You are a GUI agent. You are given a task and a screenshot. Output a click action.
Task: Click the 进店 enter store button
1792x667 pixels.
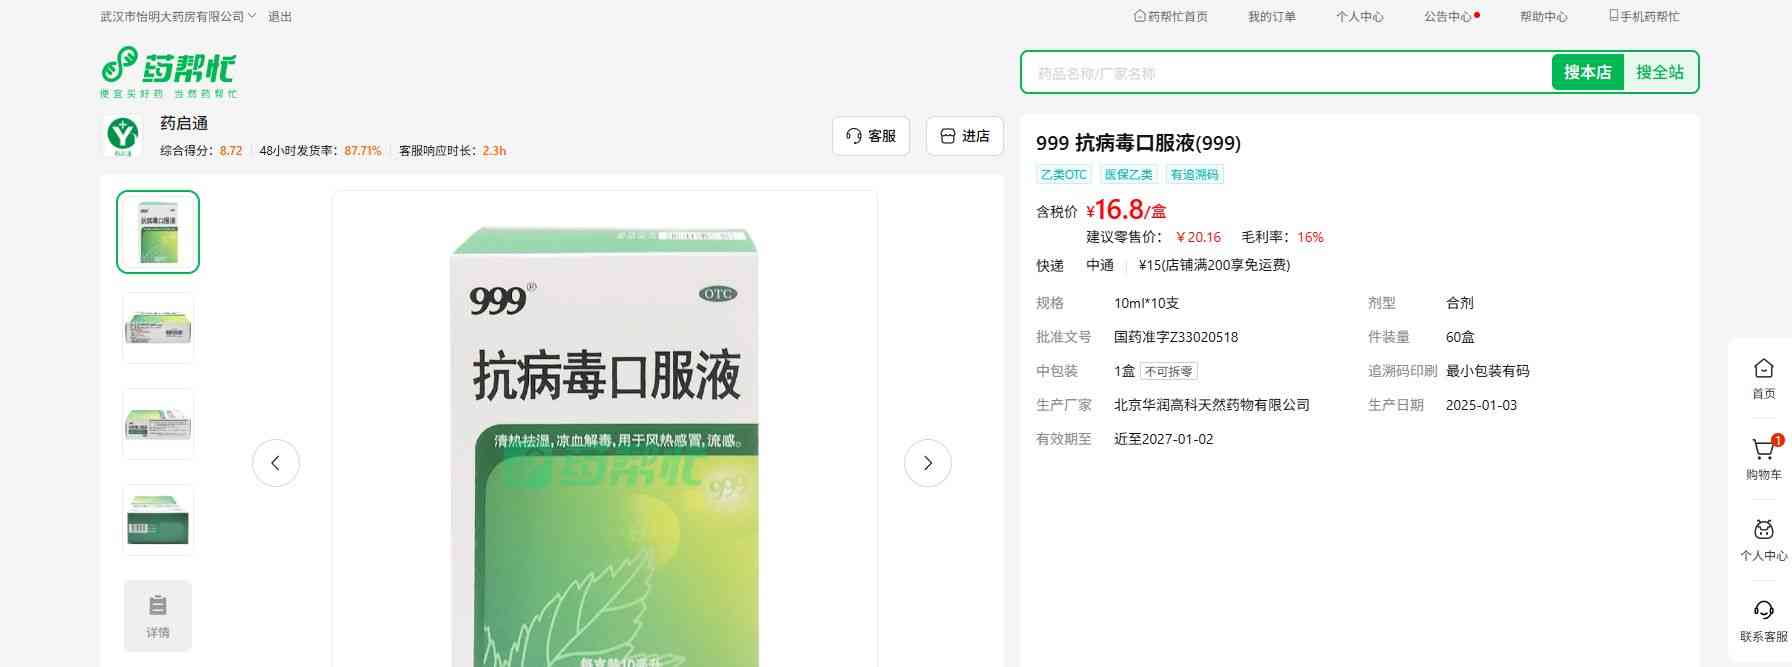click(964, 136)
